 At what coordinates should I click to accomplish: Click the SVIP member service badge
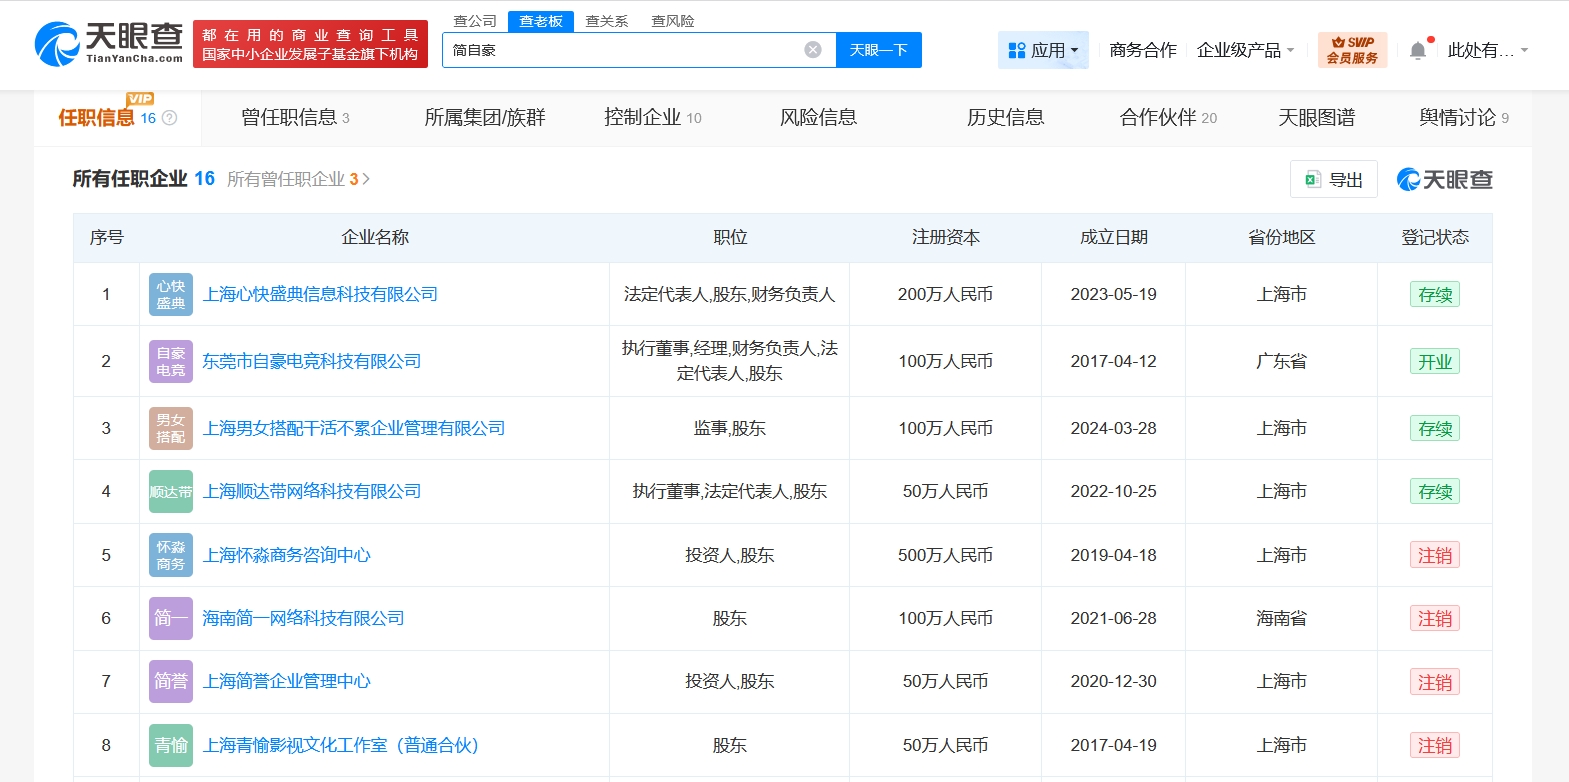1352,50
